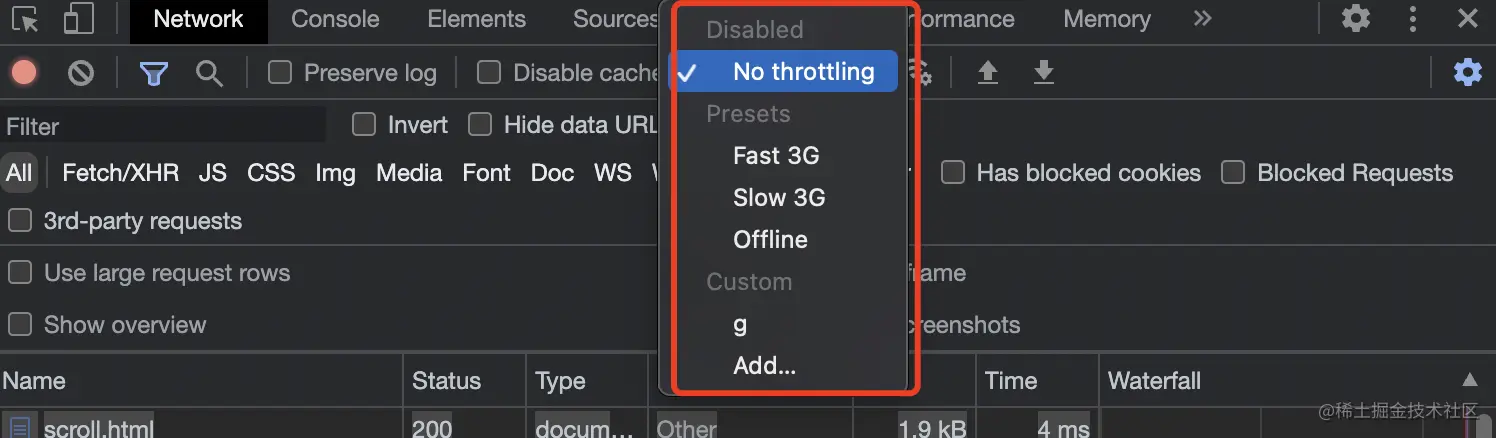Click the export HAR download icon
The height and width of the screenshot is (438, 1496).
[1044, 72]
